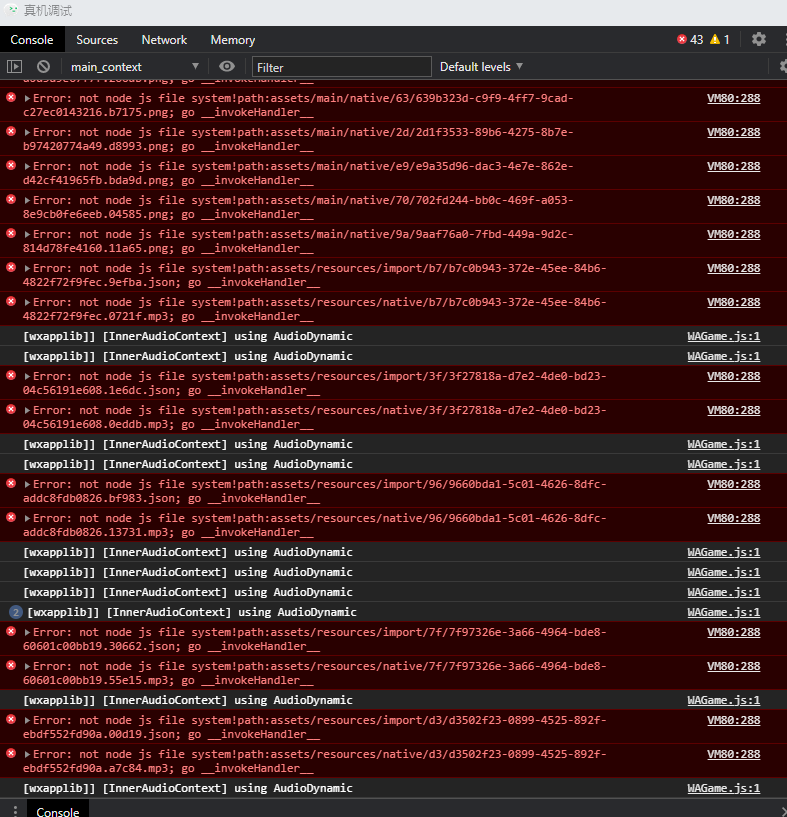This screenshot has height=817, width=787.
Task: Open the Network tab
Action: [x=164, y=40]
